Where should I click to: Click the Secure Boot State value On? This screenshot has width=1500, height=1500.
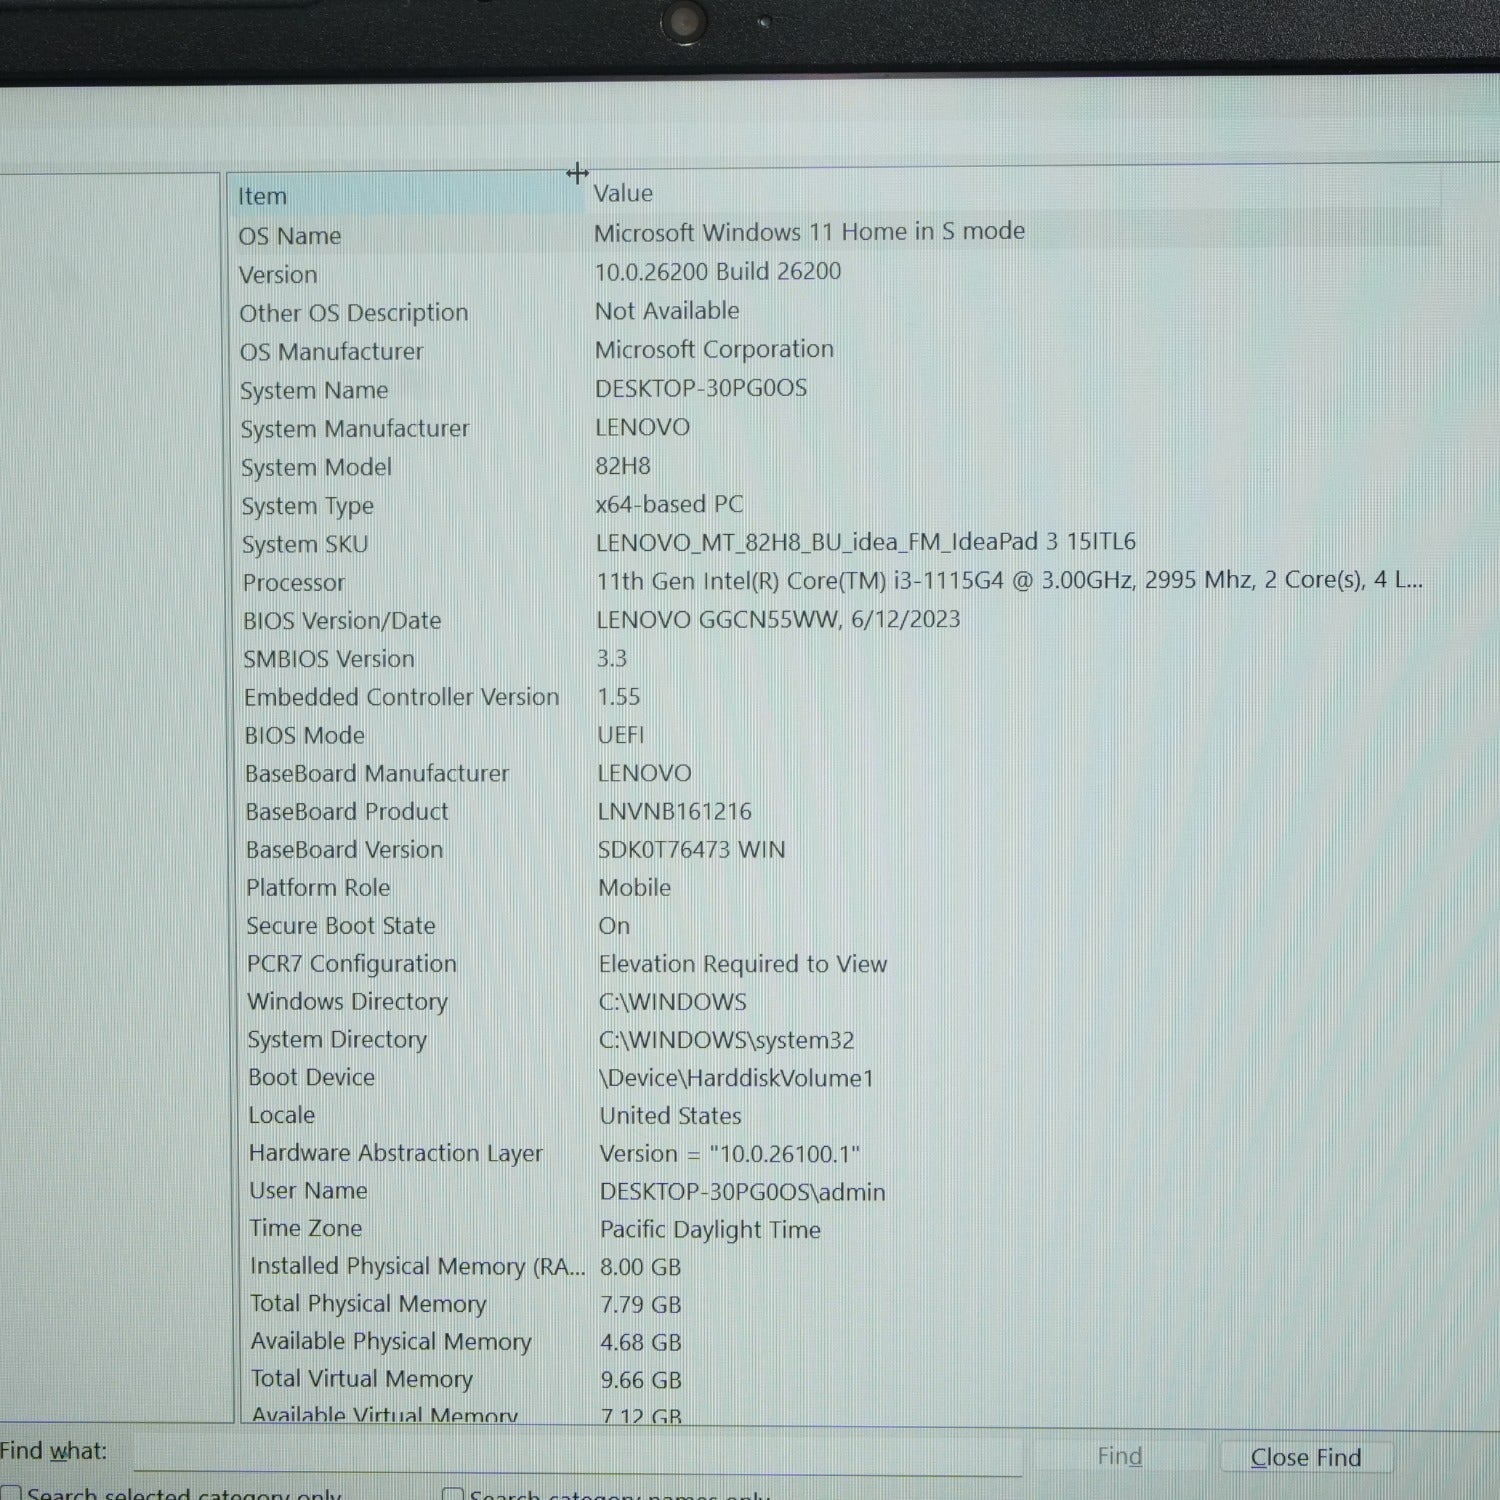pos(614,925)
